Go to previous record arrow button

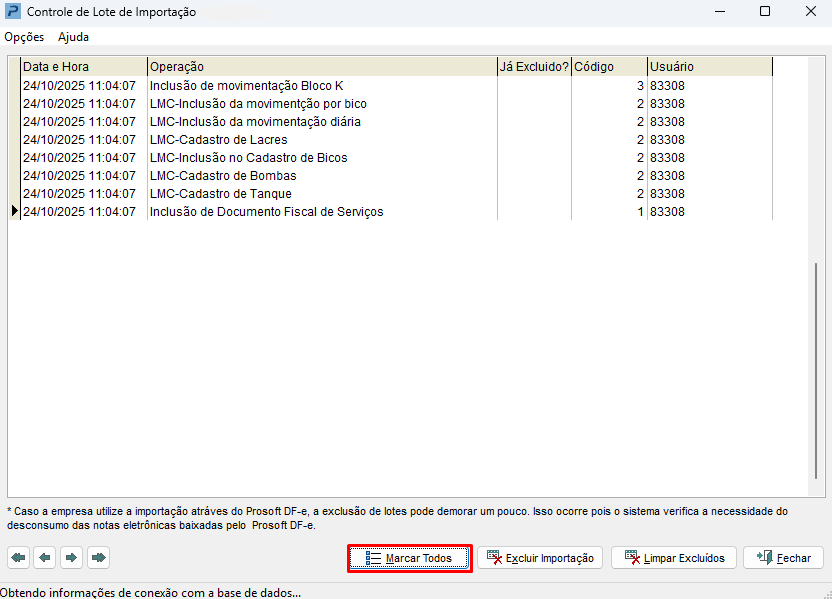[45, 558]
